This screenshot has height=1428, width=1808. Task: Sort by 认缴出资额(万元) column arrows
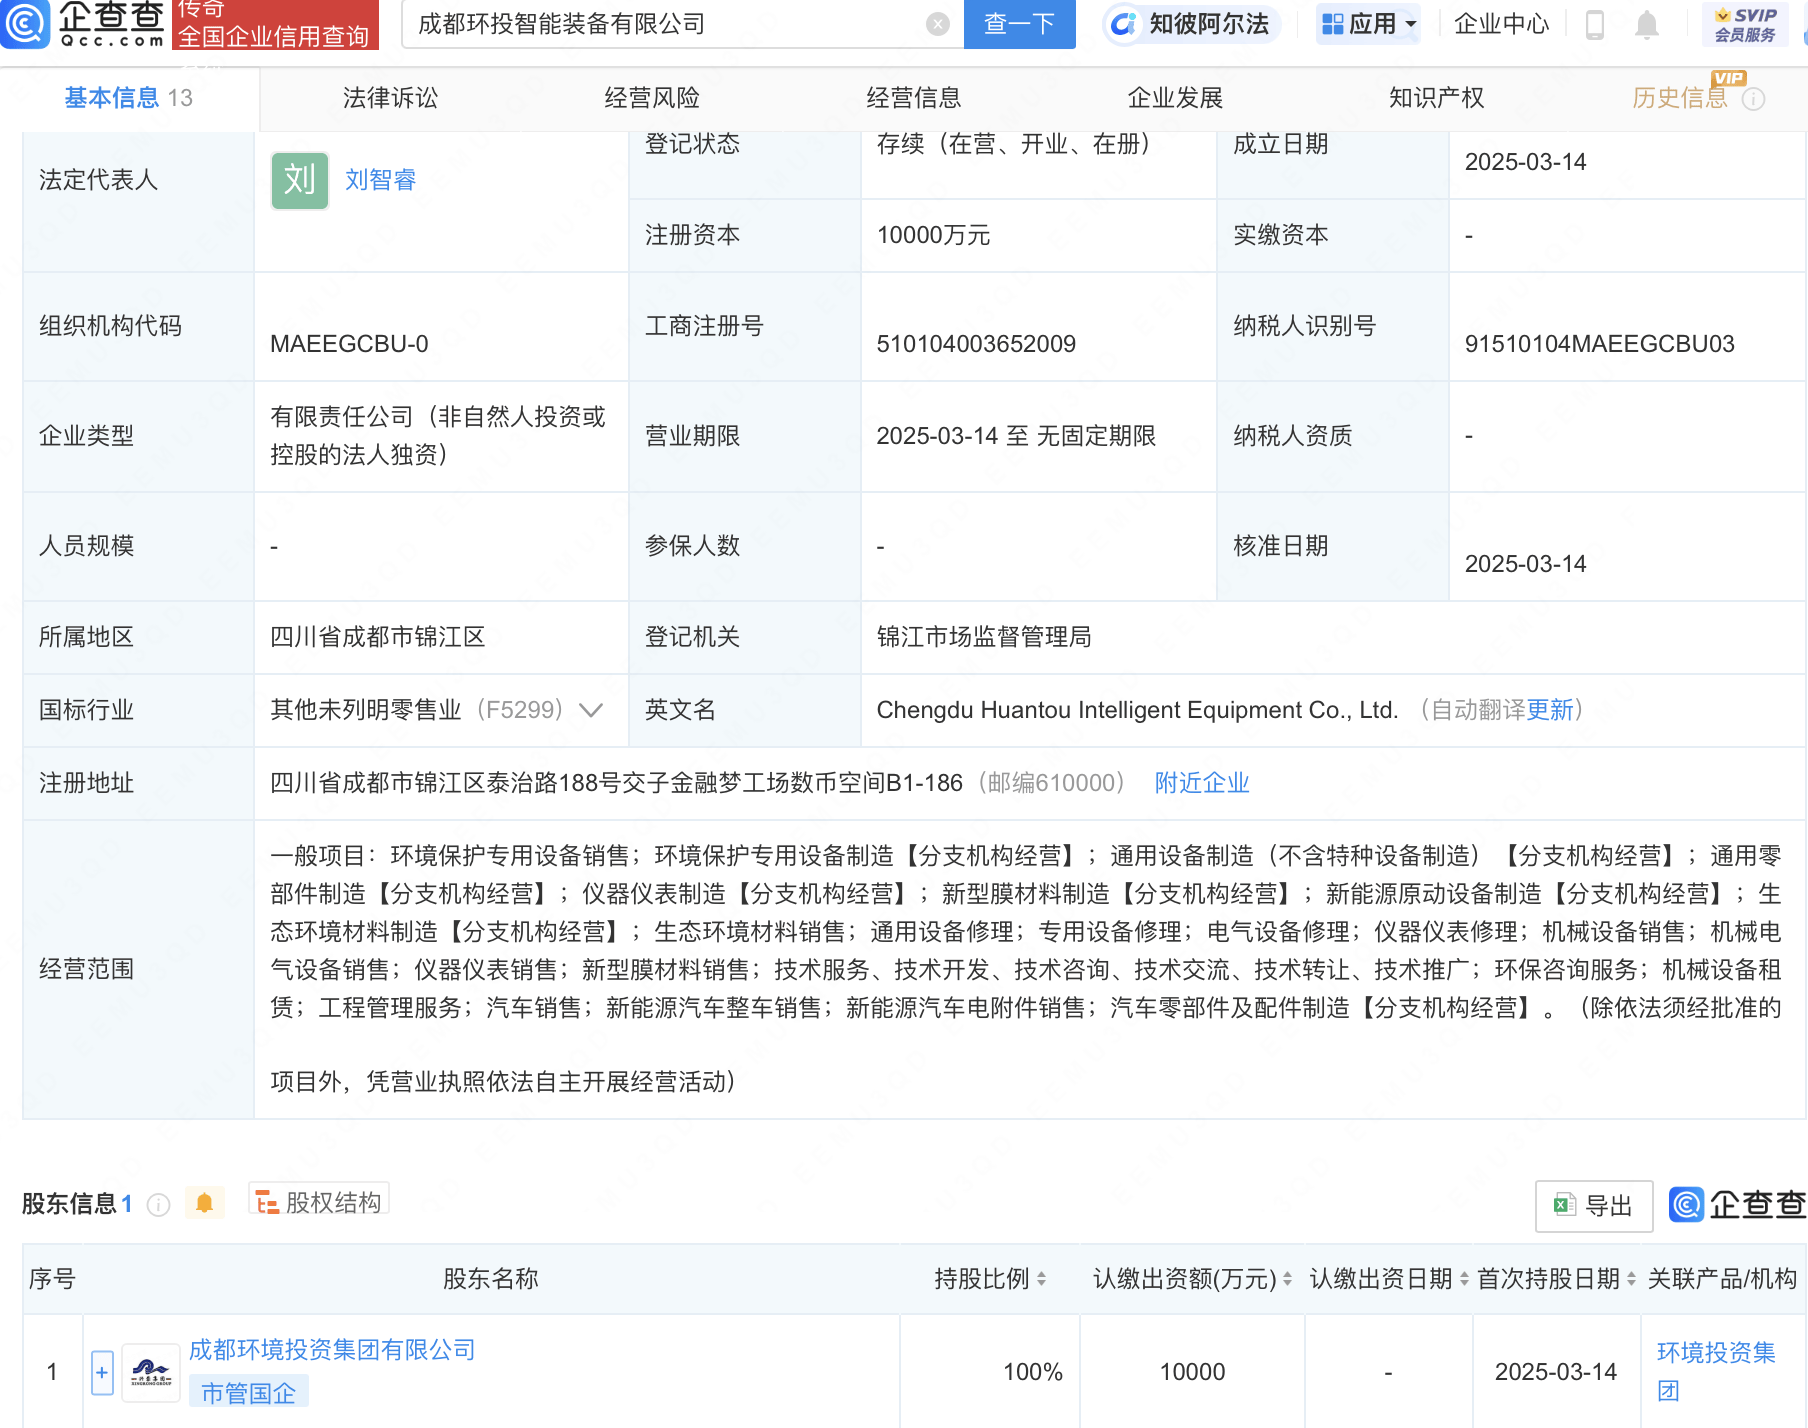coord(1287,1278)
